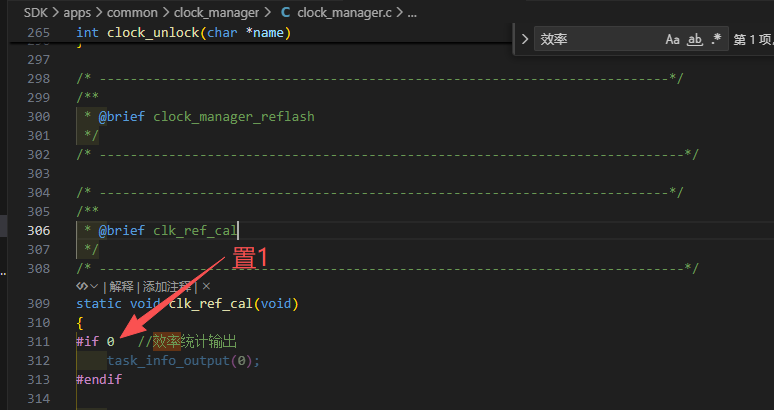Click @brief tag on line 300

121,116
